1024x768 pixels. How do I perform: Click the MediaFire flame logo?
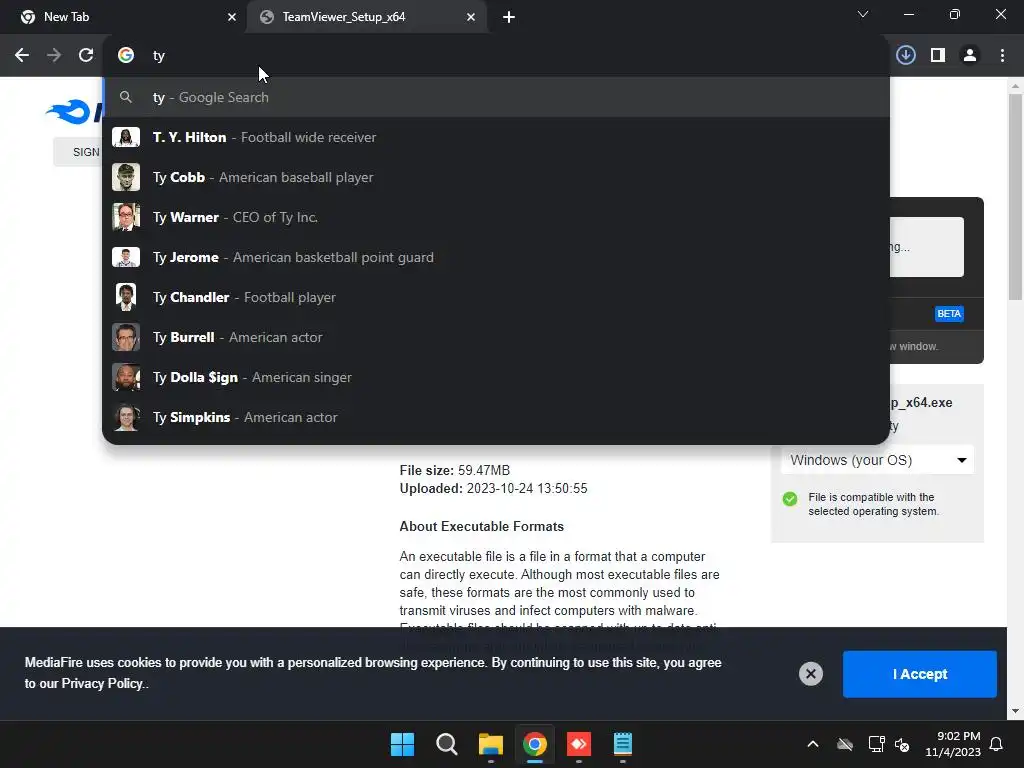(68, 112)
